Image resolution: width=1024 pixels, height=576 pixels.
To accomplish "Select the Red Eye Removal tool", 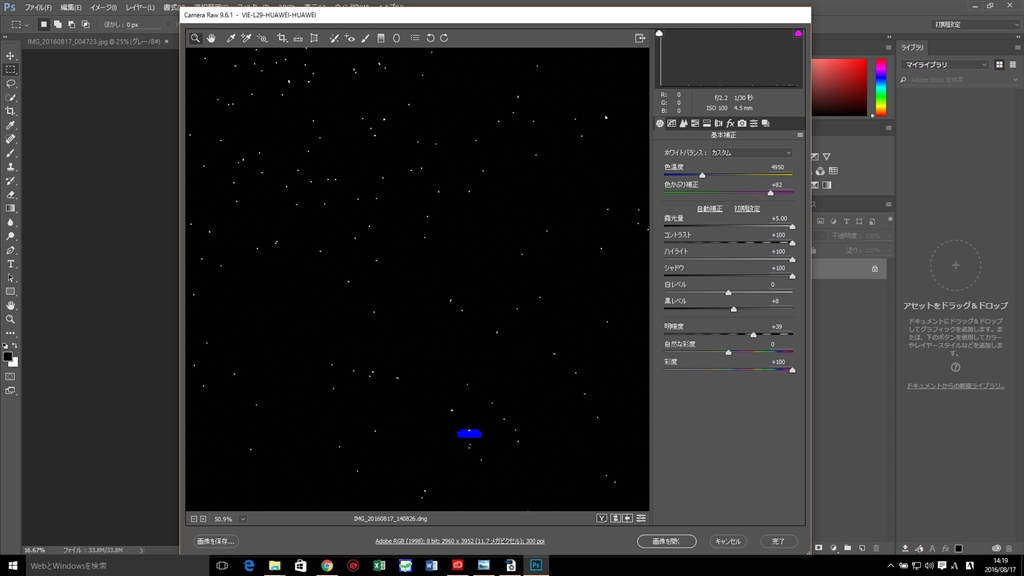I will click(x=349, y=39).
